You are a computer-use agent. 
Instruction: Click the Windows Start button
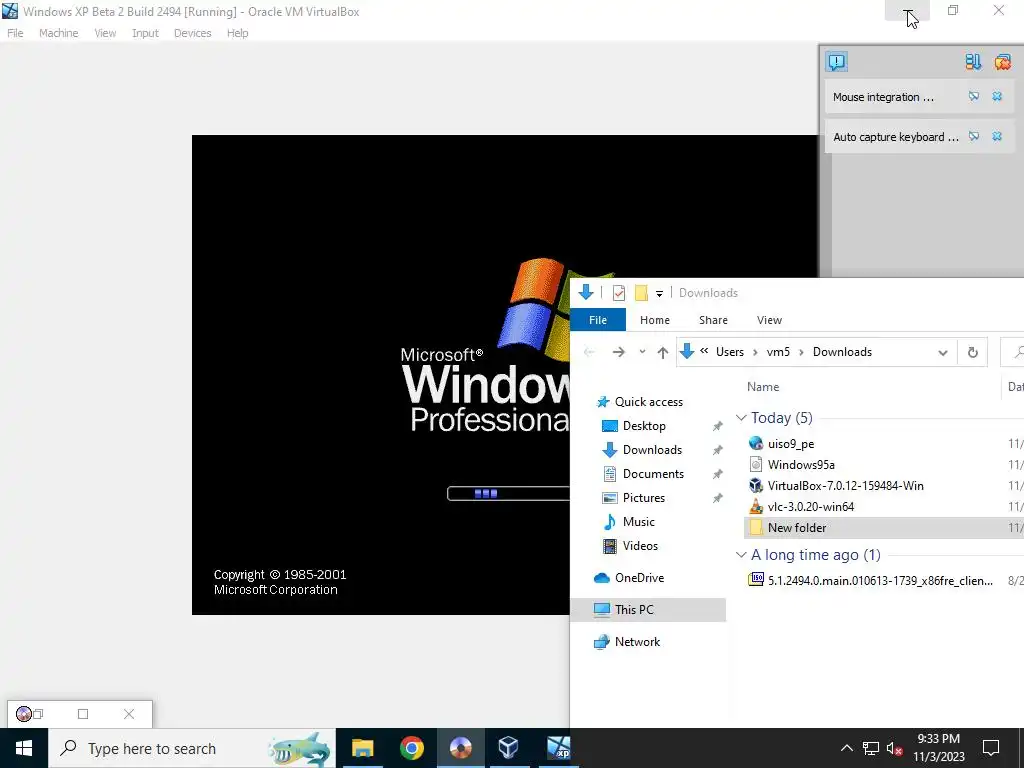(x=24, y=748)
